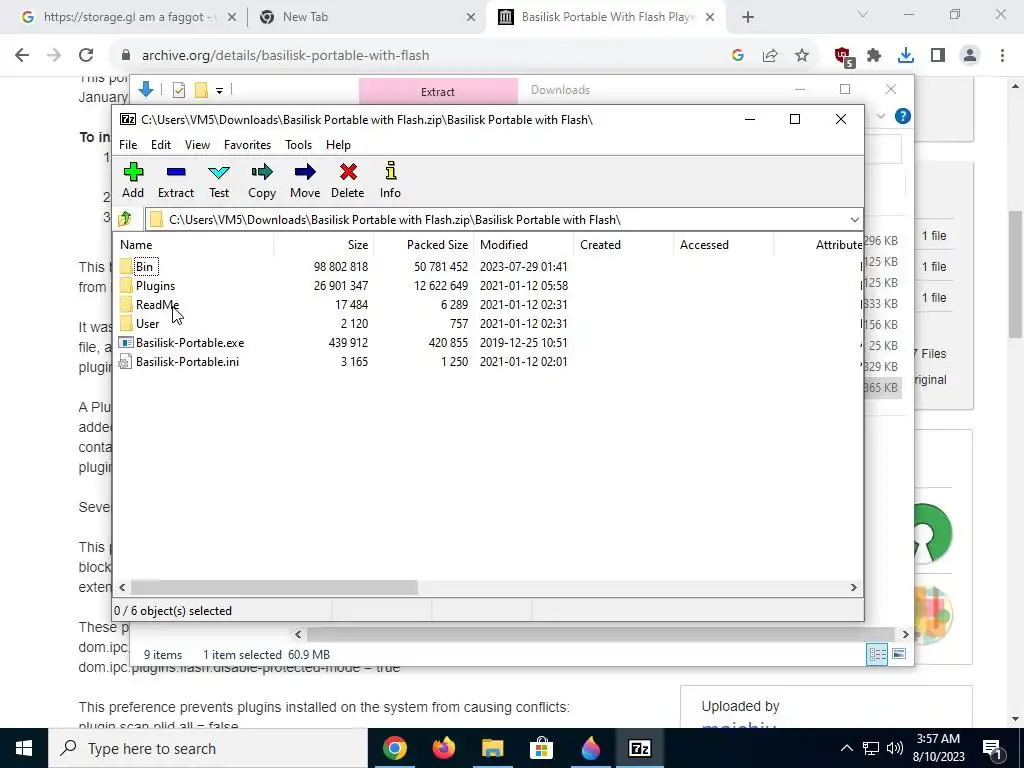Select the Plugins folder
Image resolution: width=1024 pixels, height=768 pixels.
click(x=155, y=285)
